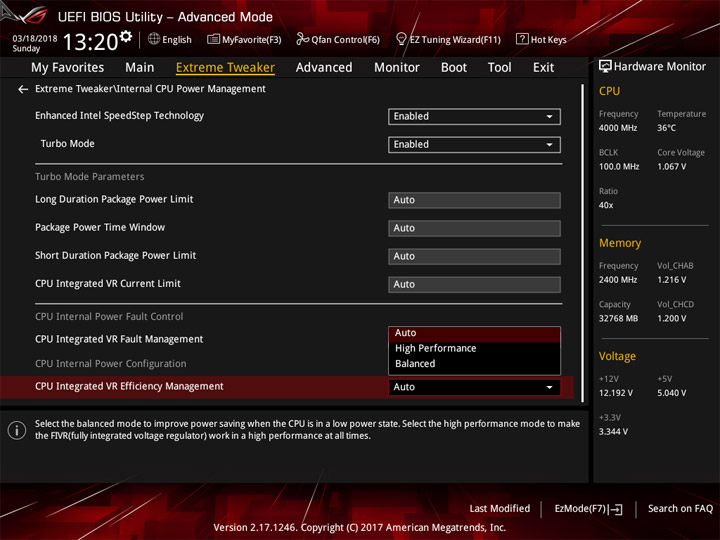Screen dimensions: 720x540
Task: Click the Extreme Tweaker\Internal CPU Power Management breadcrumb
Action: tap(150, 89)
